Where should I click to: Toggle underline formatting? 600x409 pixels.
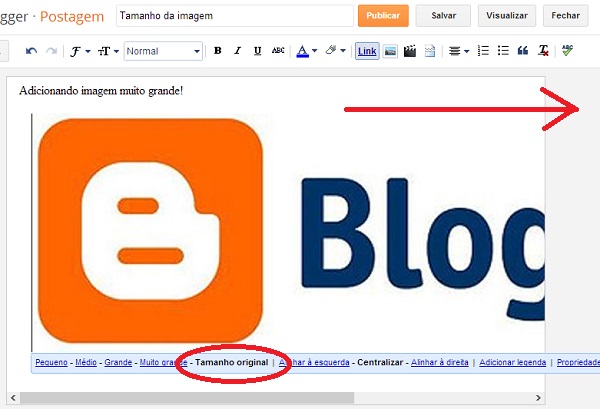(258, 51)
